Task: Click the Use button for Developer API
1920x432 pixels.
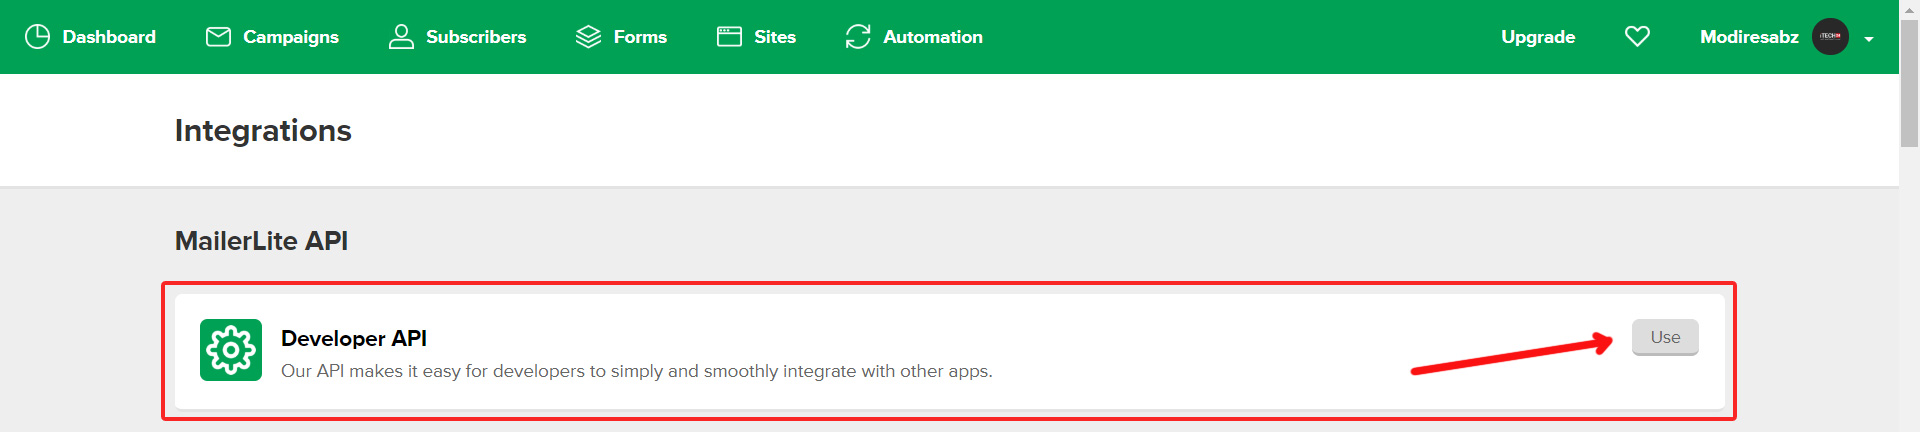Action: click(x=1665, y=337)
